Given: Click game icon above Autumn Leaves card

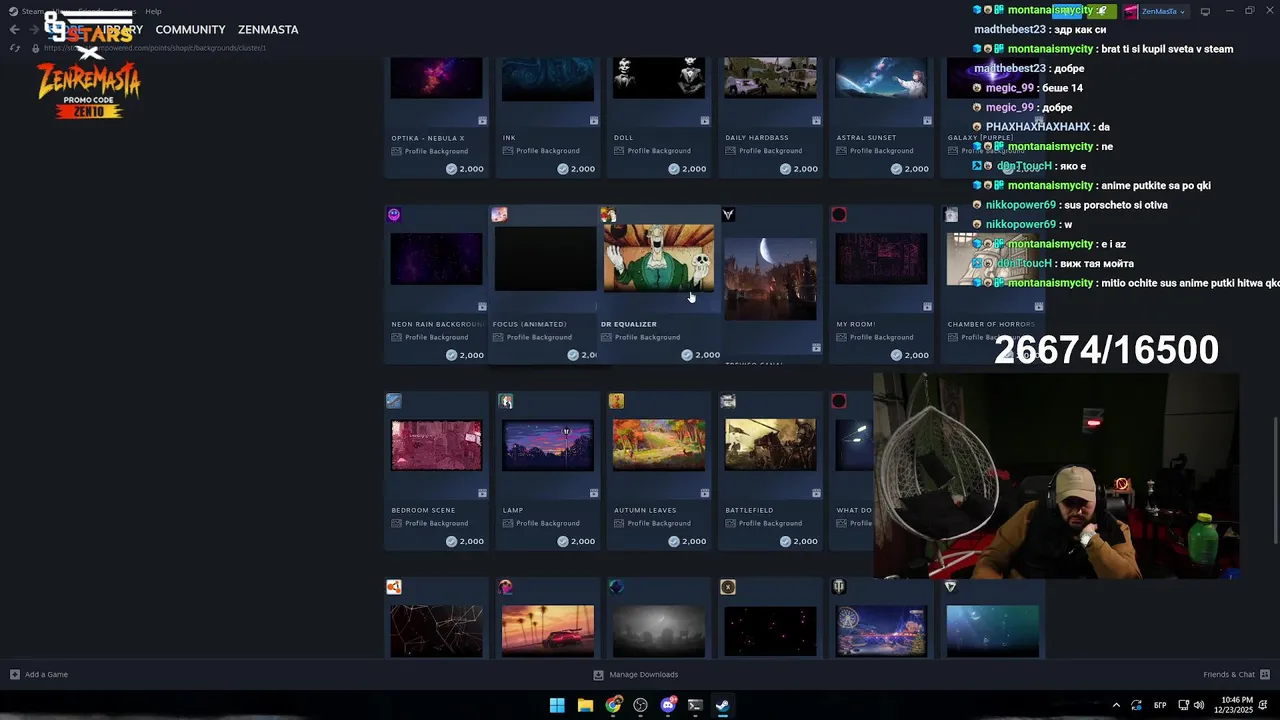Looking at the screenshot, I should (x=616, y=401).
